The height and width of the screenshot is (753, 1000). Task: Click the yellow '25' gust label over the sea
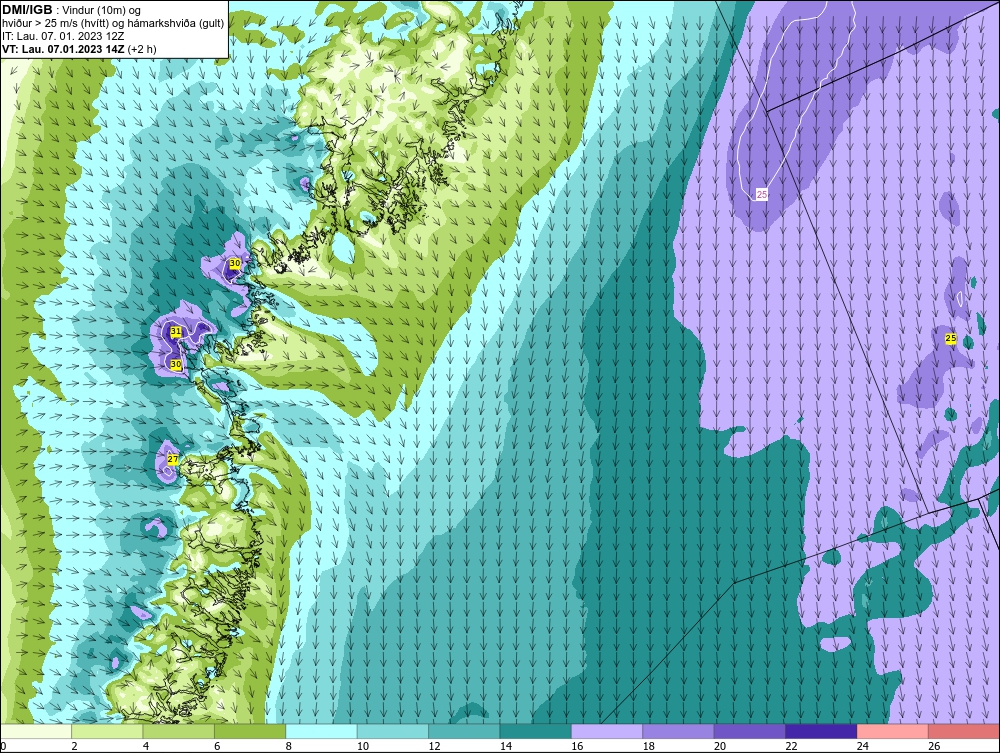951,339
